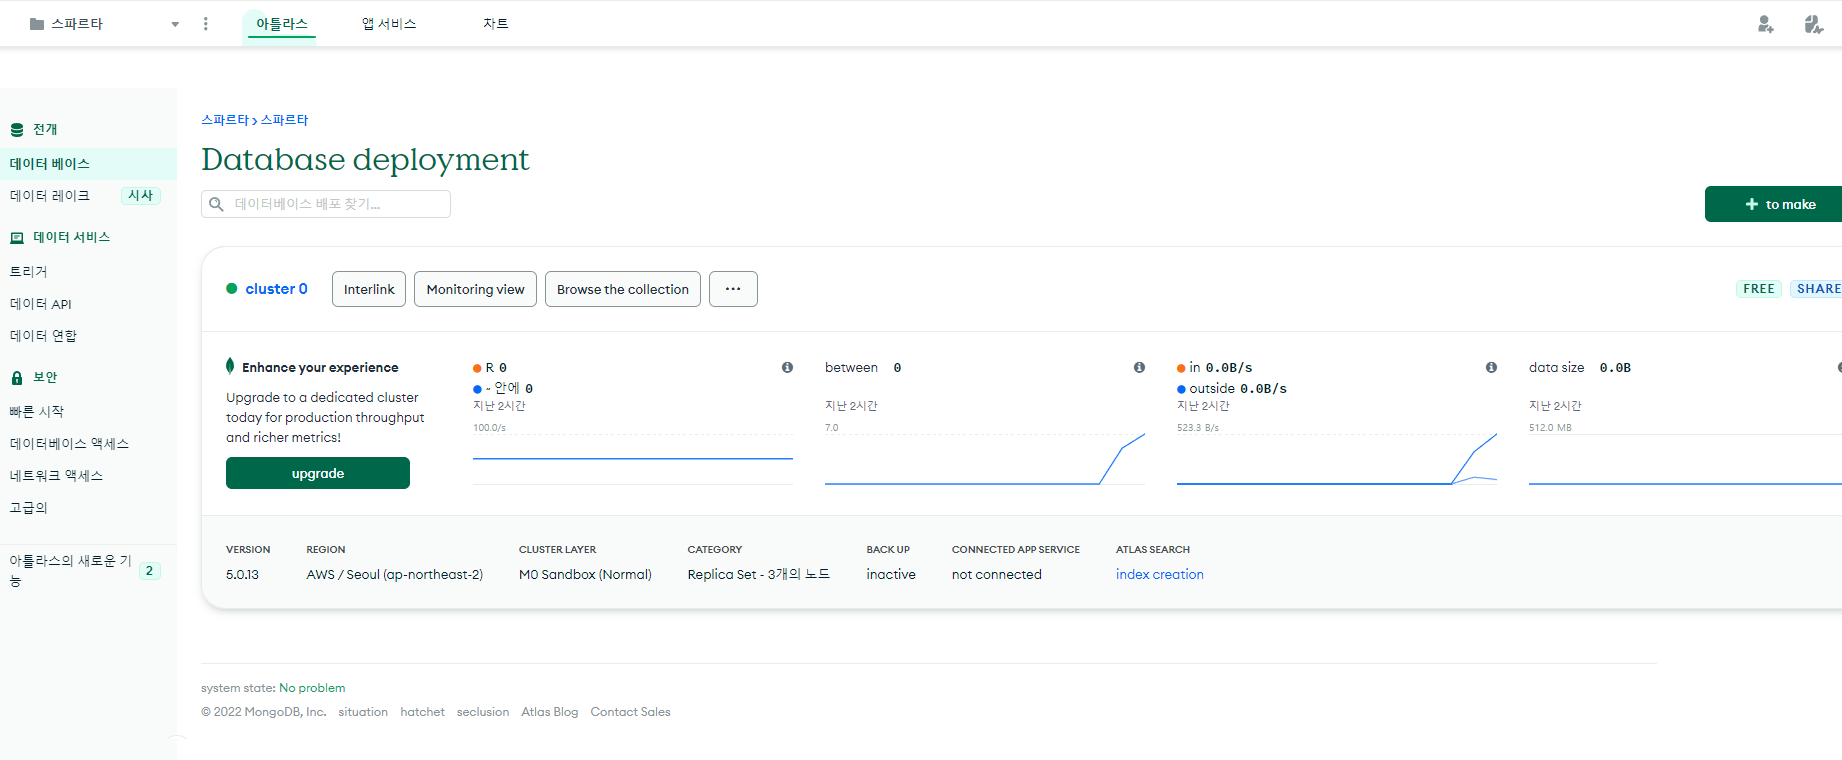Open the Contact Sales footer link
The image size is (1842, 760).
click(x=631, y=712)
